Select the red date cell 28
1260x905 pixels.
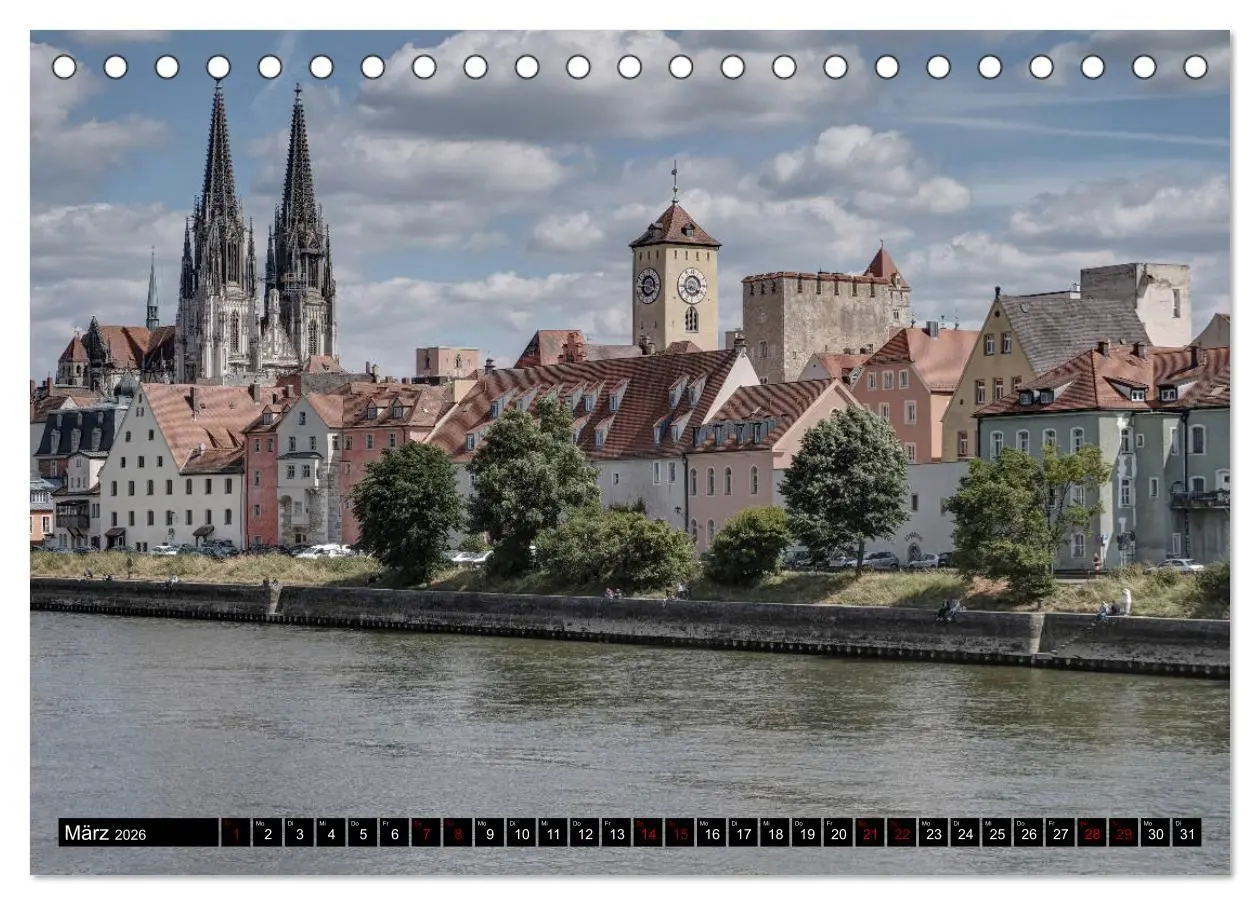(x=1091, y=833)
